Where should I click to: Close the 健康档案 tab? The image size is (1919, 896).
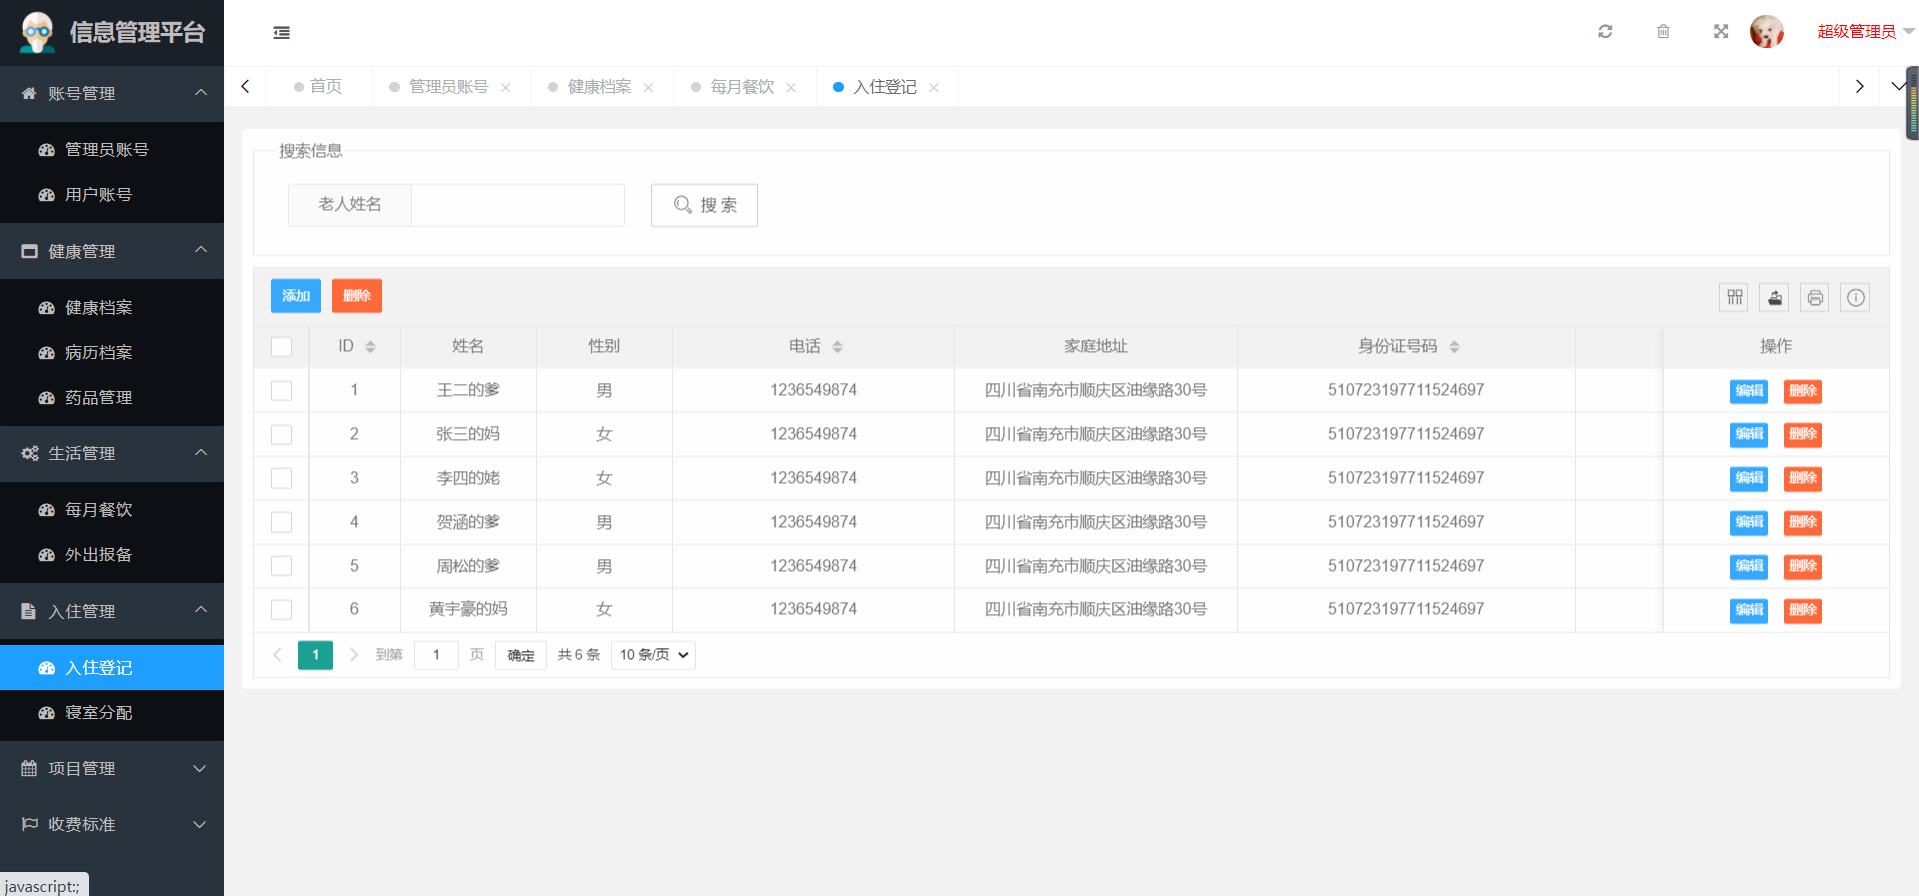649,88
